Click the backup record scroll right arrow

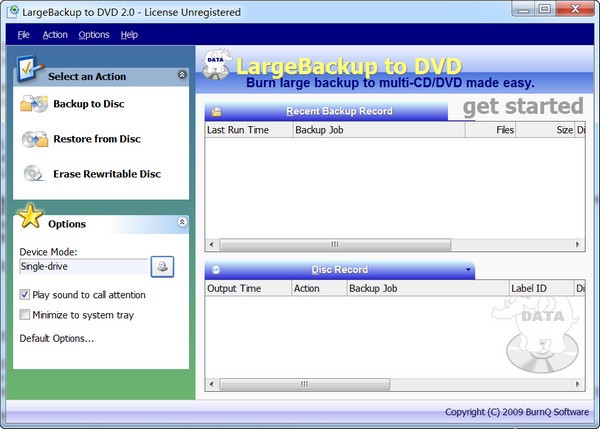click(578, 245)
